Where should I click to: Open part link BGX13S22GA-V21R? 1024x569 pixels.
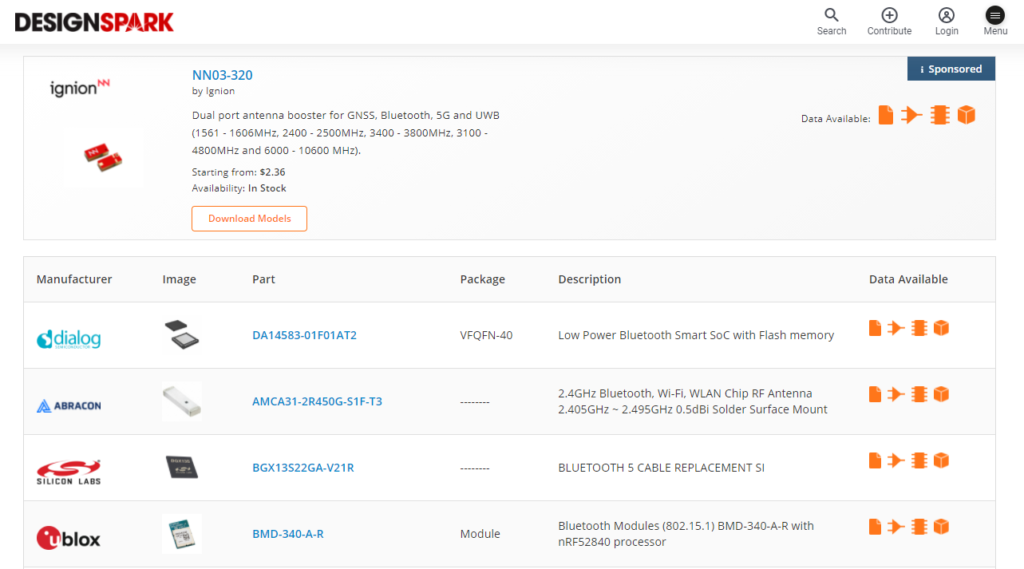[303, 468]
